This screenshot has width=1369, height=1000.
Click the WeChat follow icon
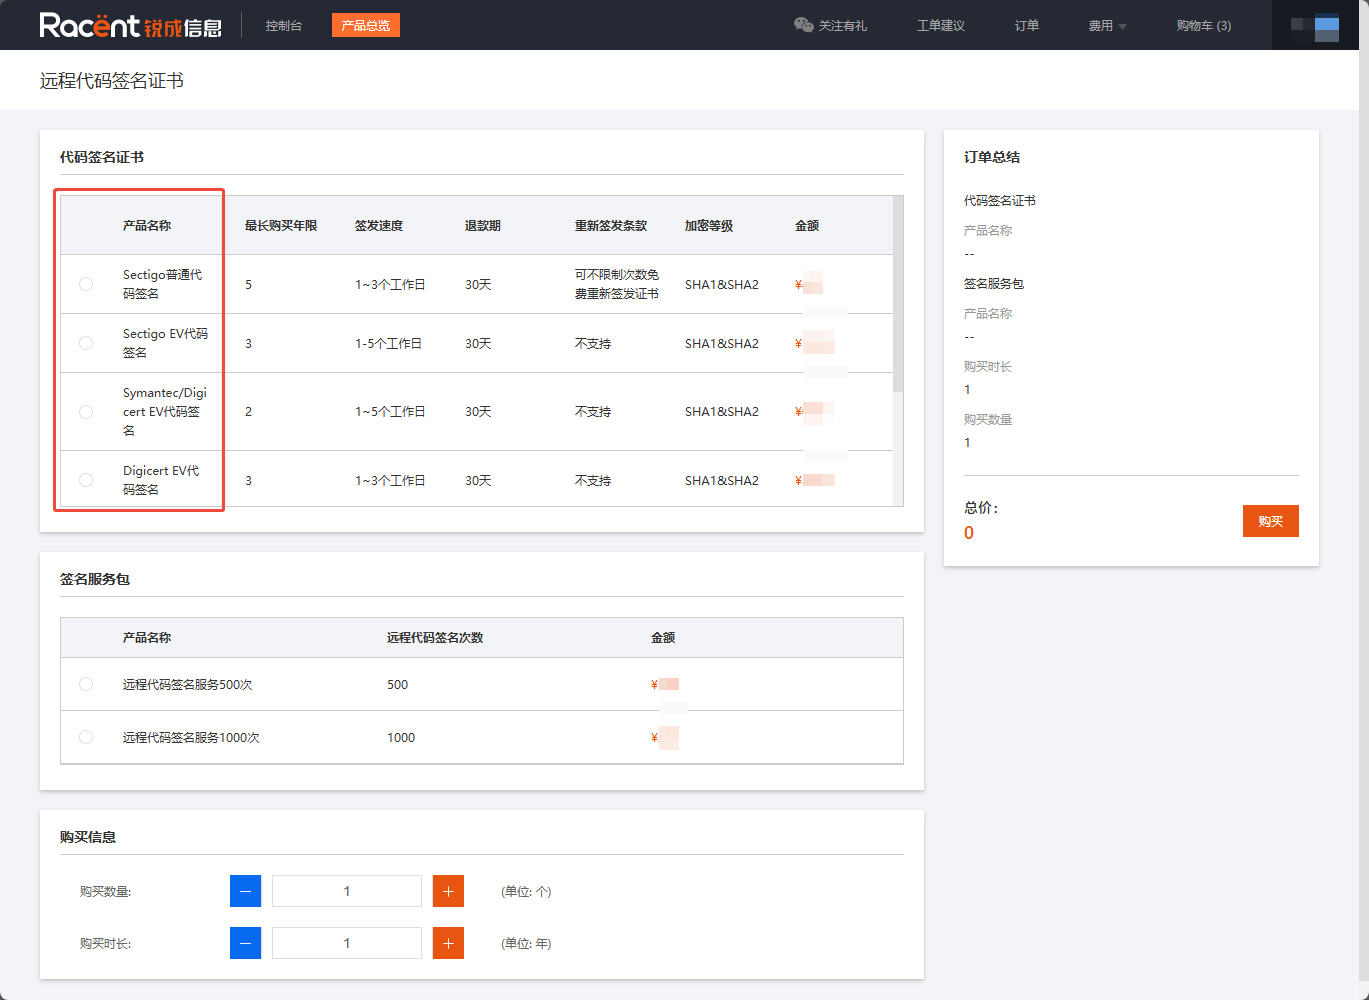(x=803, y=25)
